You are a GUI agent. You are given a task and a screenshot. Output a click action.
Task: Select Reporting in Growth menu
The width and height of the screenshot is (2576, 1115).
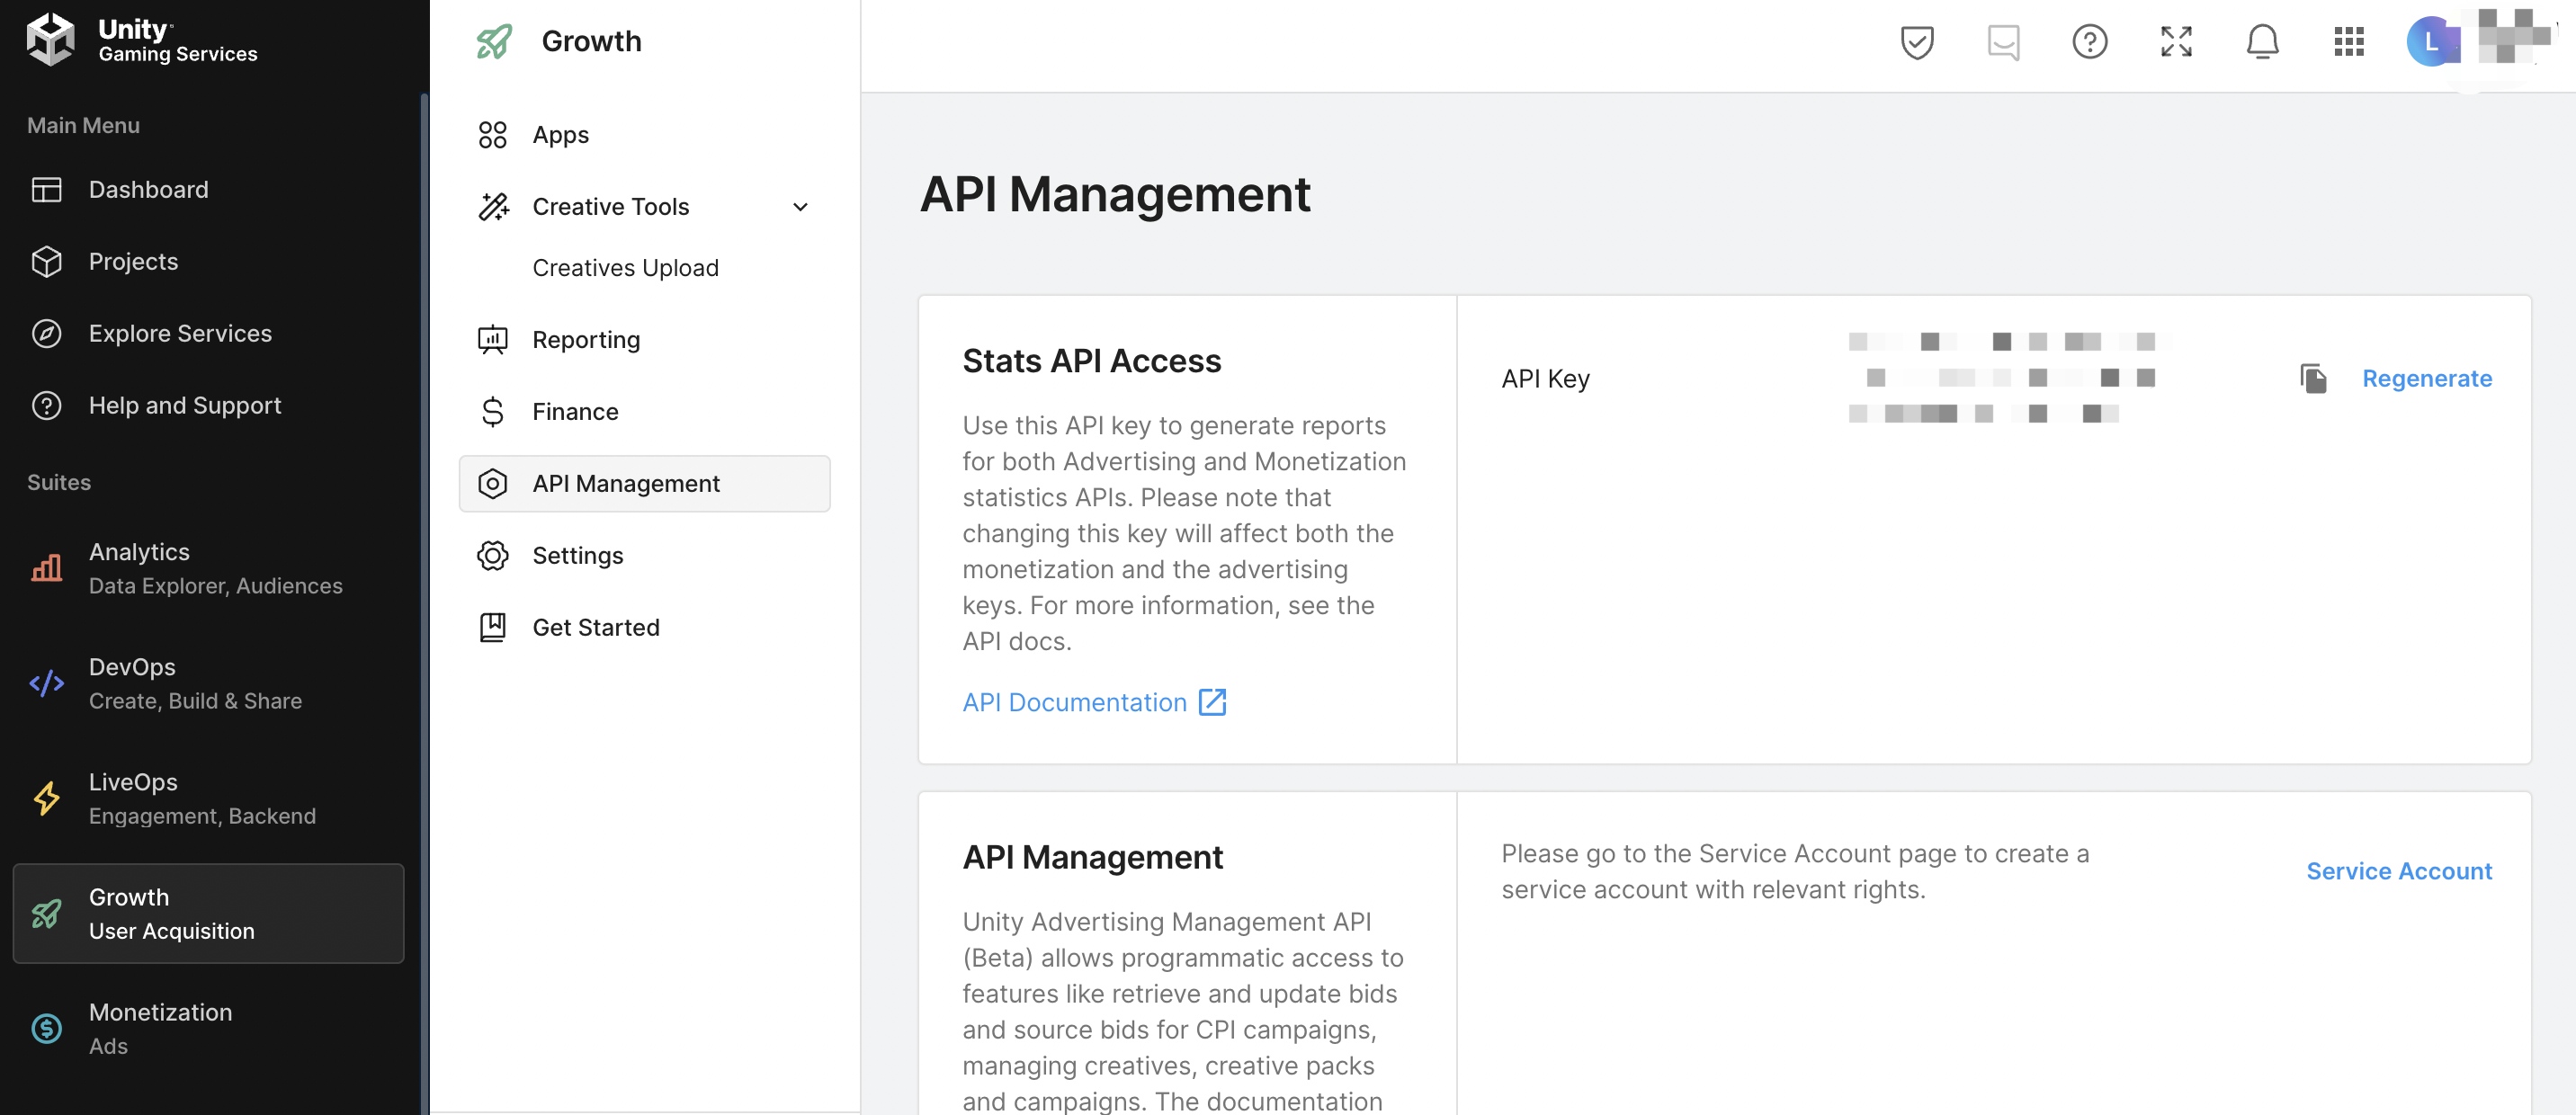(586, 340)
